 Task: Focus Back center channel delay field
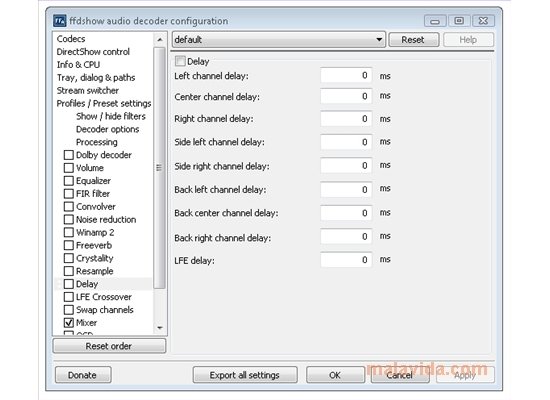coord(346,213)
